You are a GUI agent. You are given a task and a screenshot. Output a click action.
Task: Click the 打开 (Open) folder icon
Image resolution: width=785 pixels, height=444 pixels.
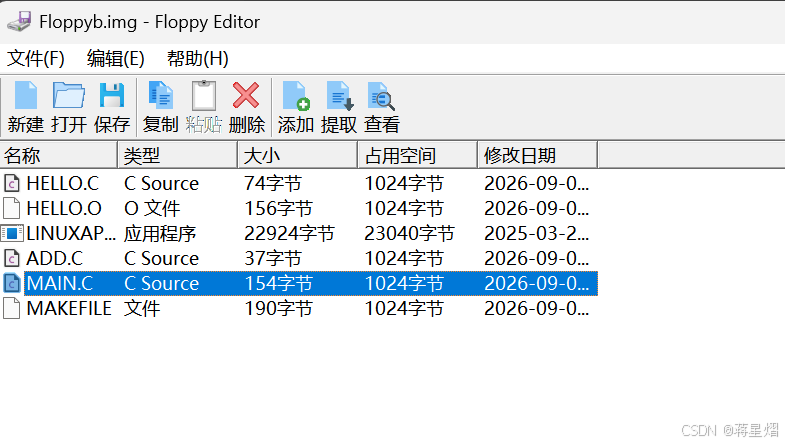[69, 95]
